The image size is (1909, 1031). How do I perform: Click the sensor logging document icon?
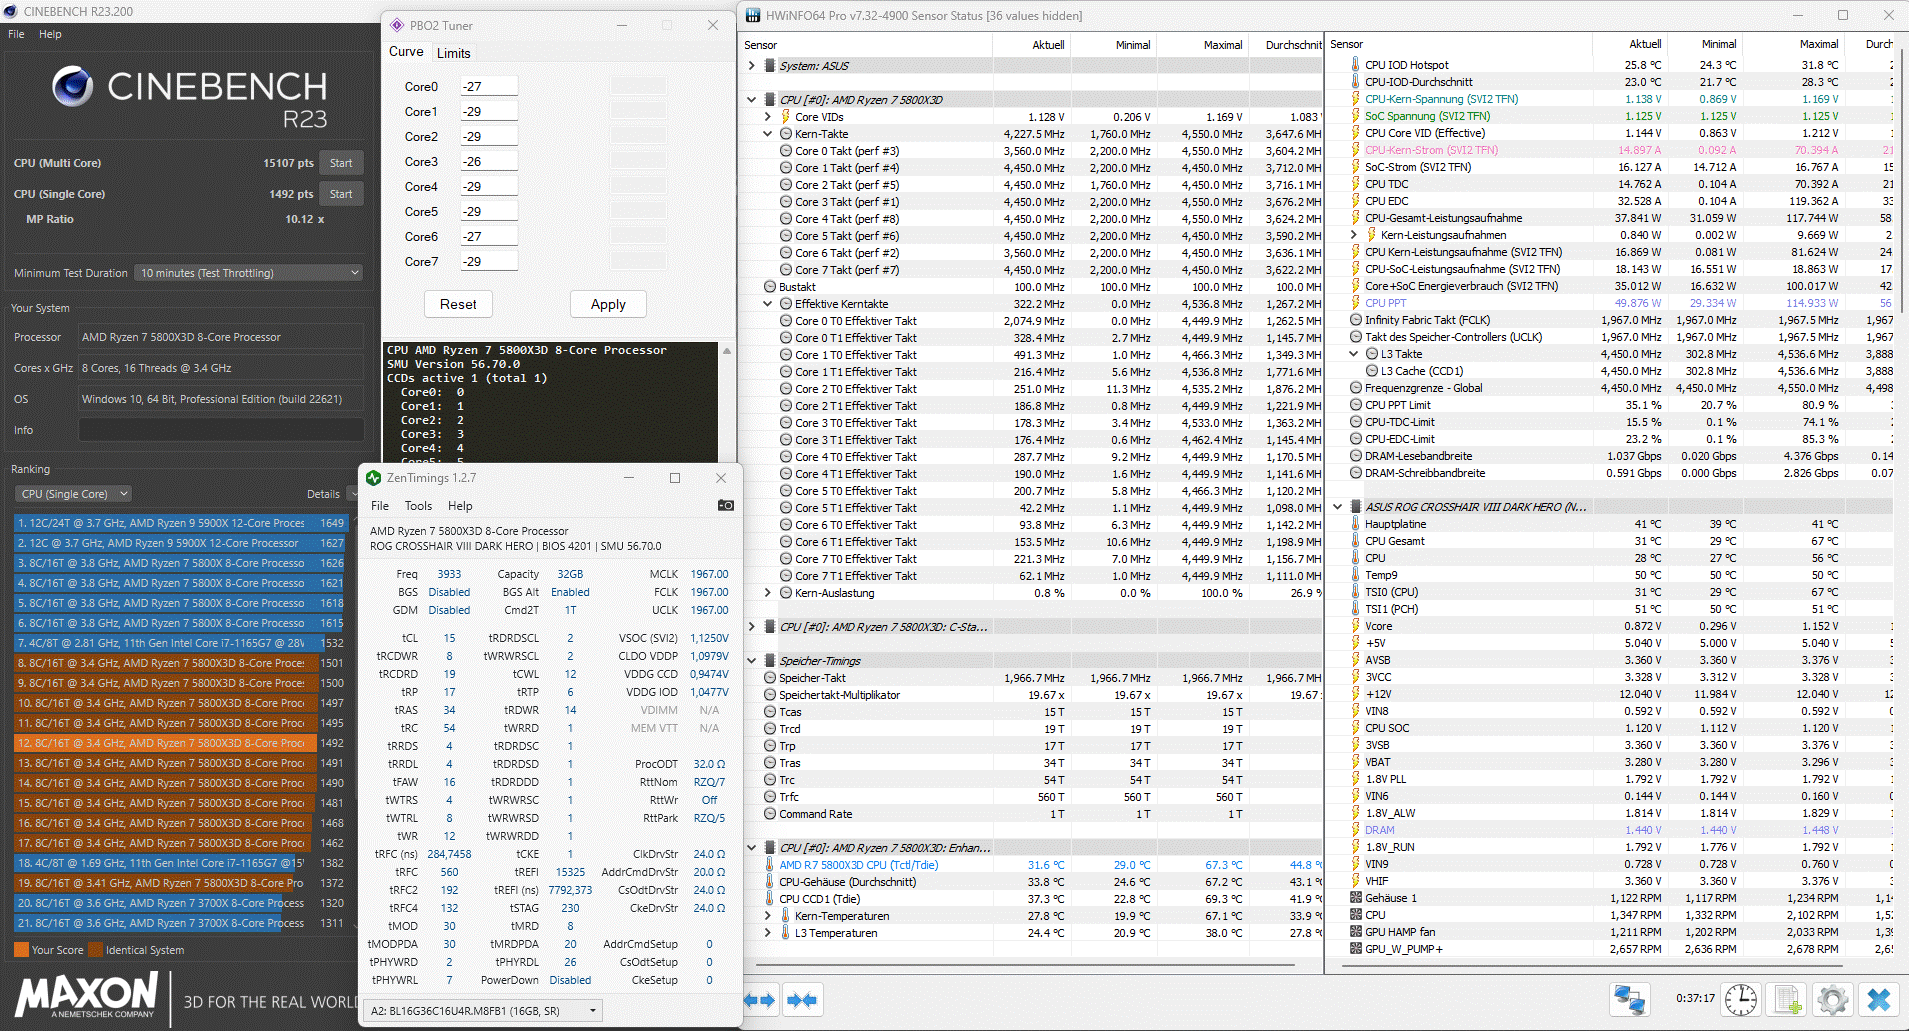coord(1787,999)
